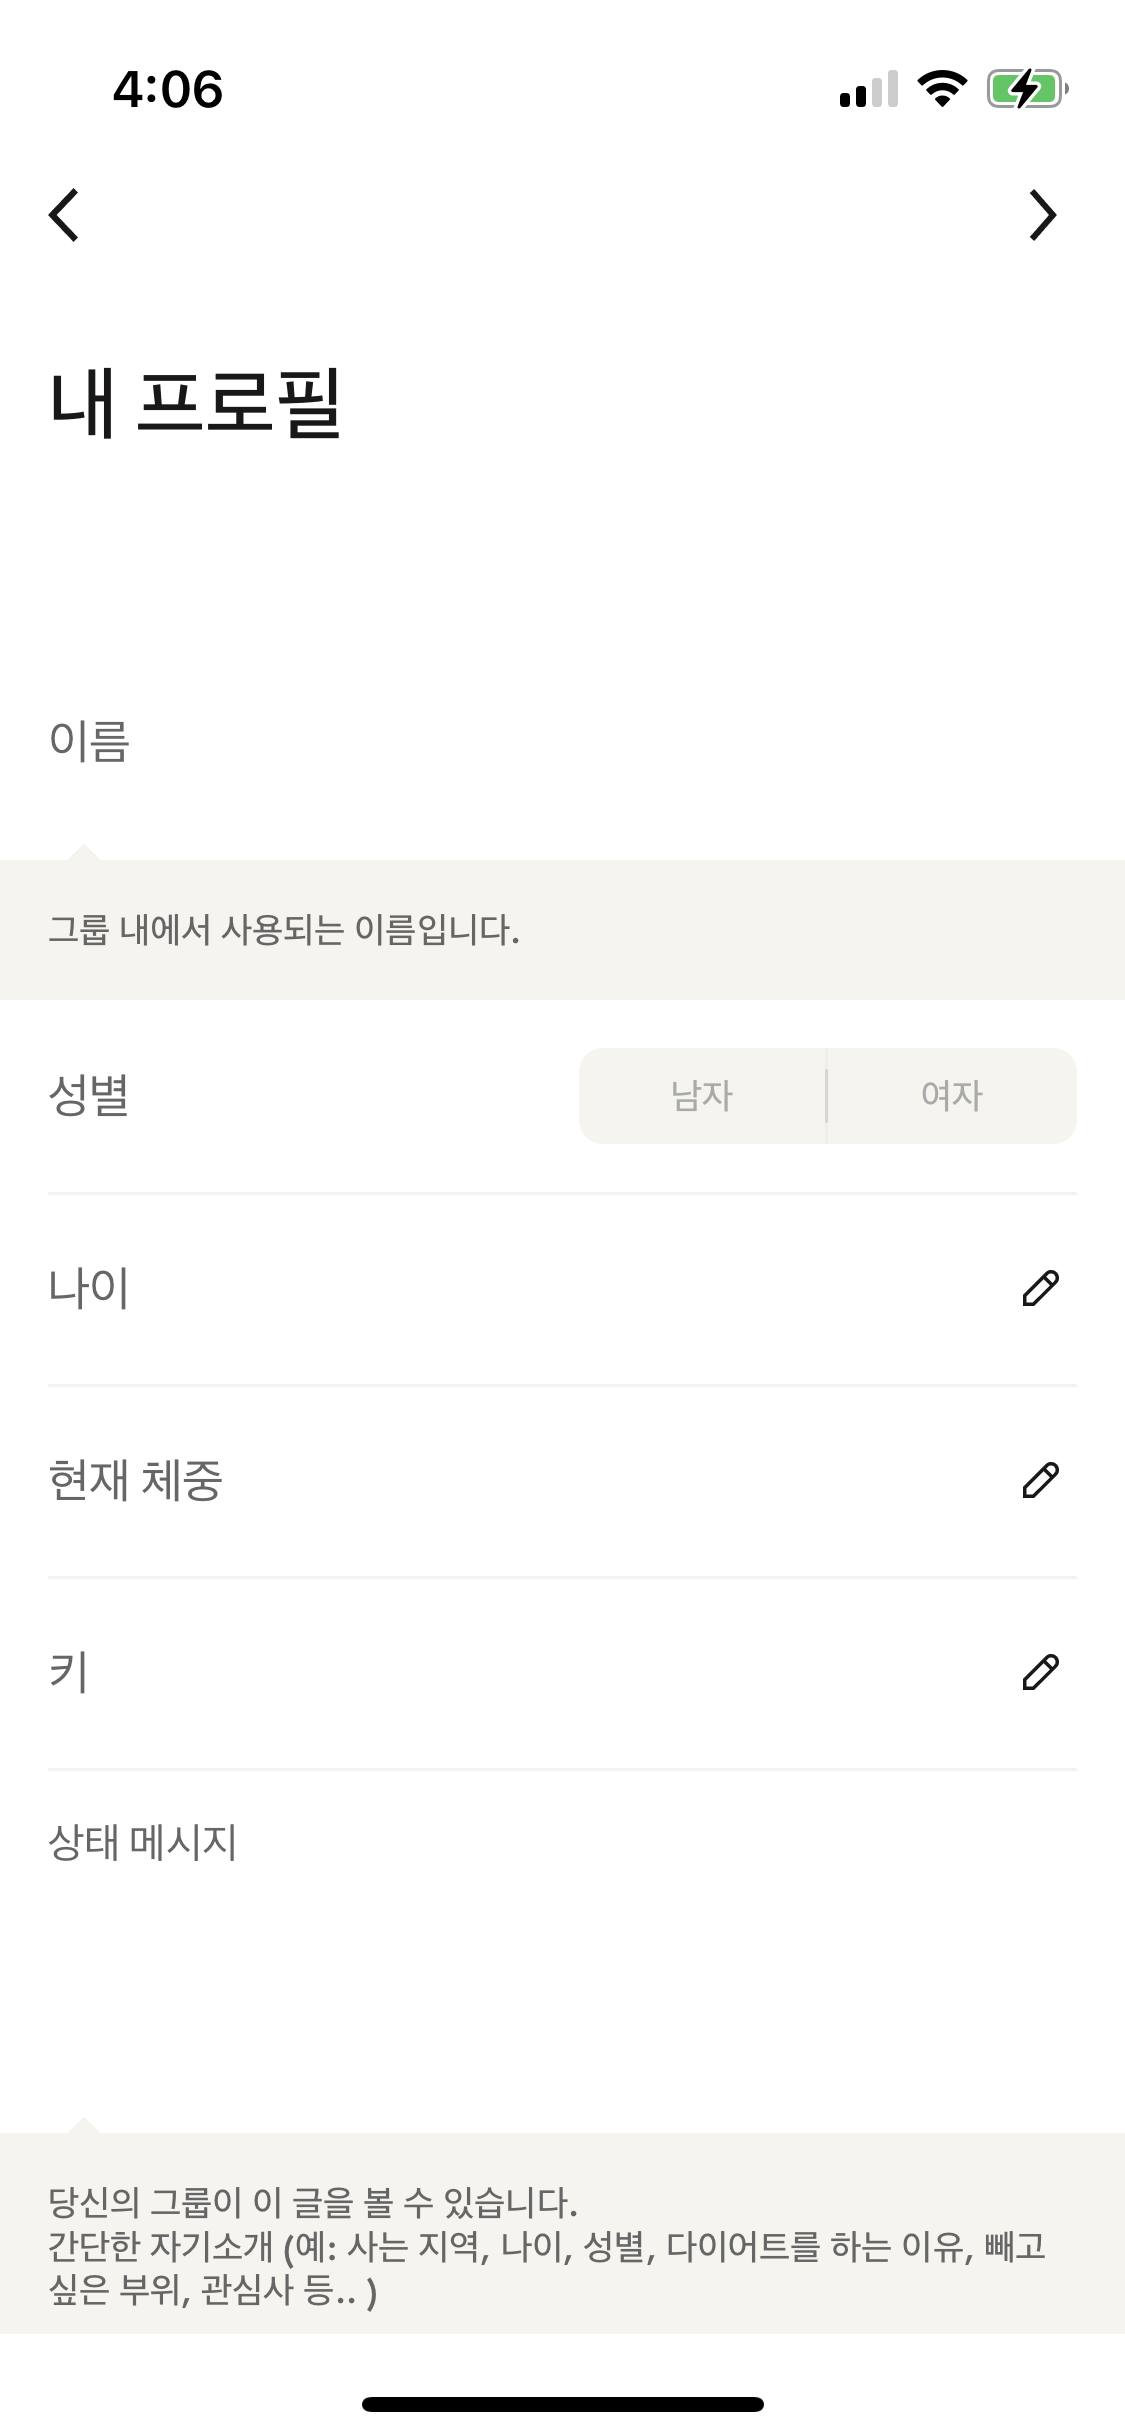Tap the back arrow icon
Screen dimensions: 1125x2436
[x=64, y=215]
